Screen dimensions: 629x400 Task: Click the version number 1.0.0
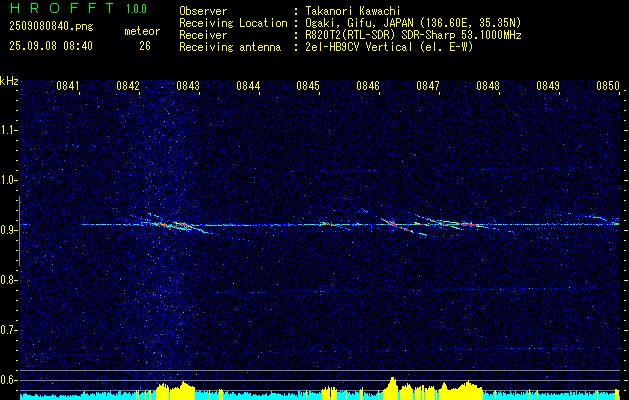(136, 9)
